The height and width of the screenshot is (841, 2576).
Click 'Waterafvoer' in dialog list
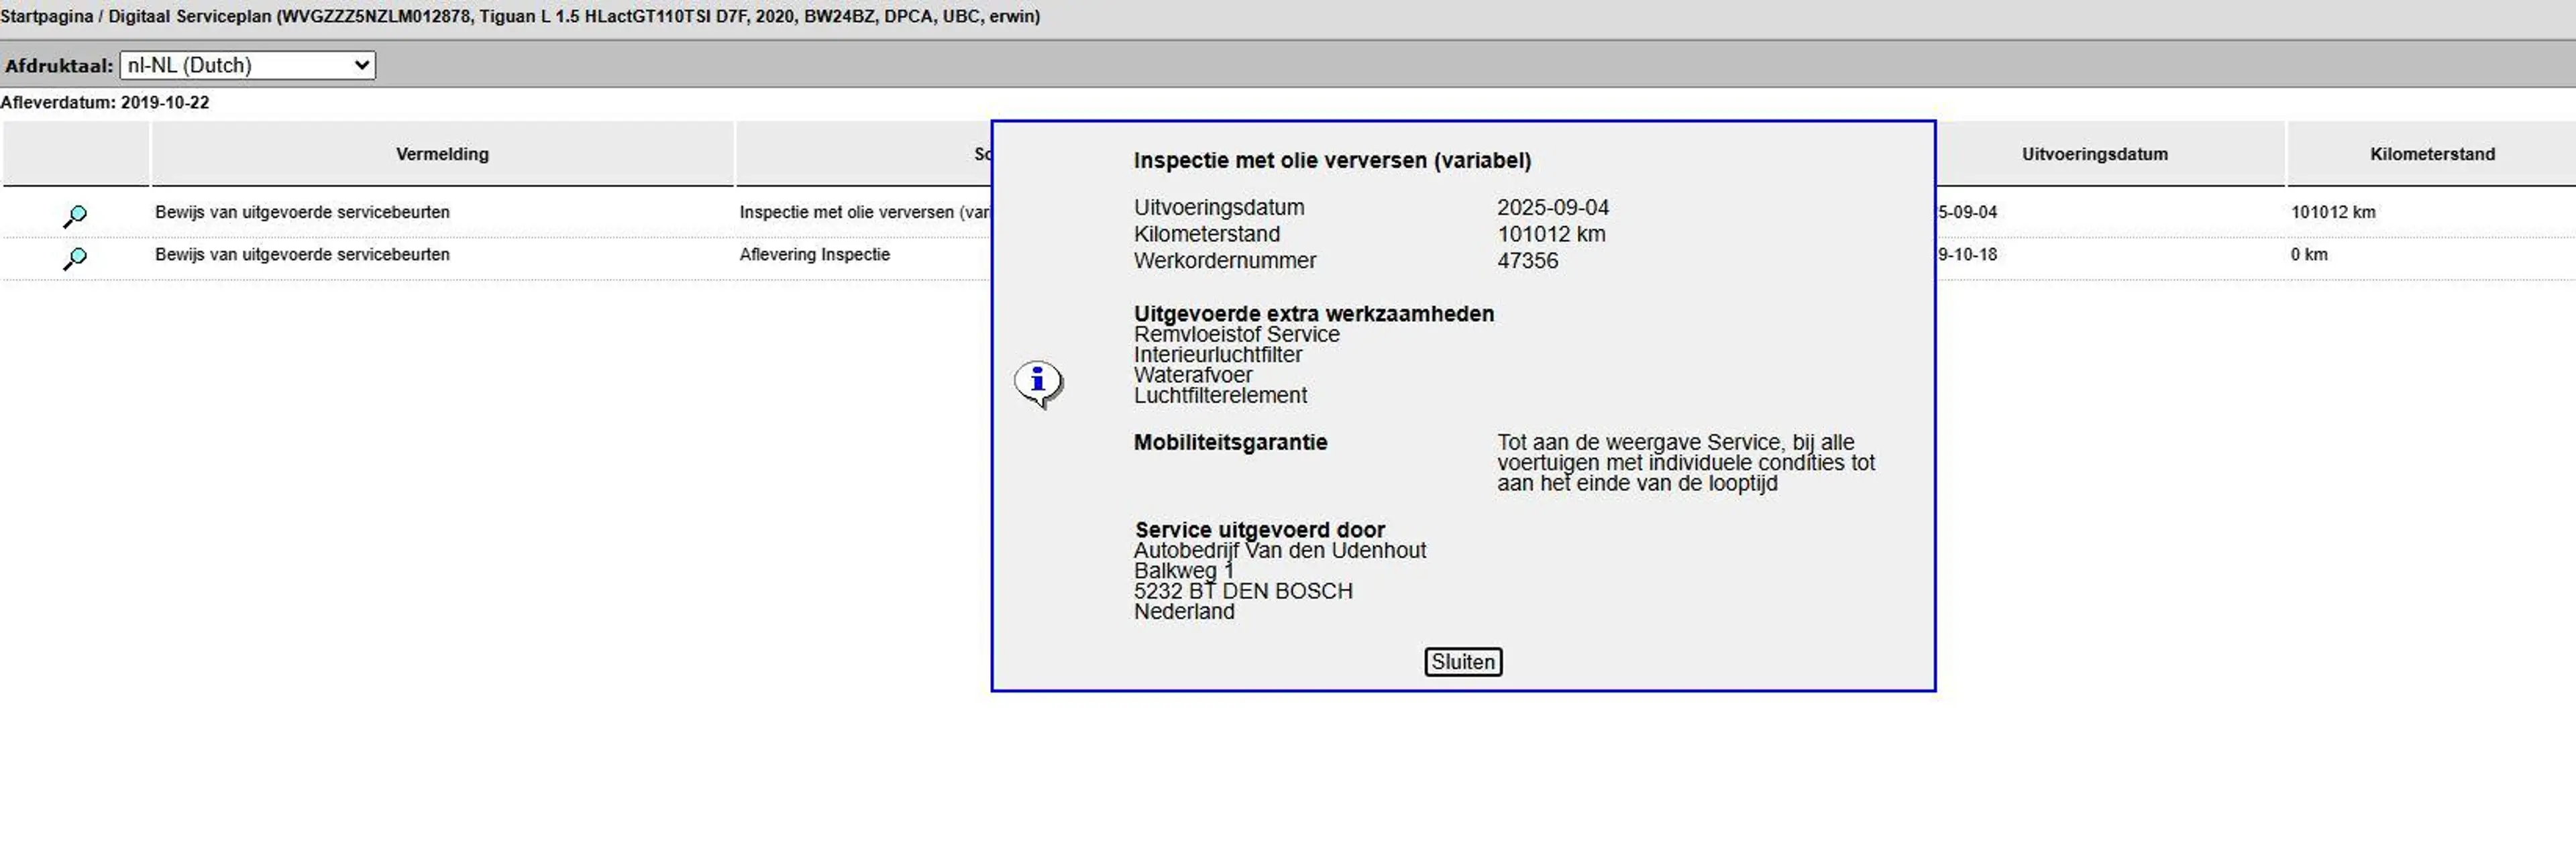point(1192,375)
